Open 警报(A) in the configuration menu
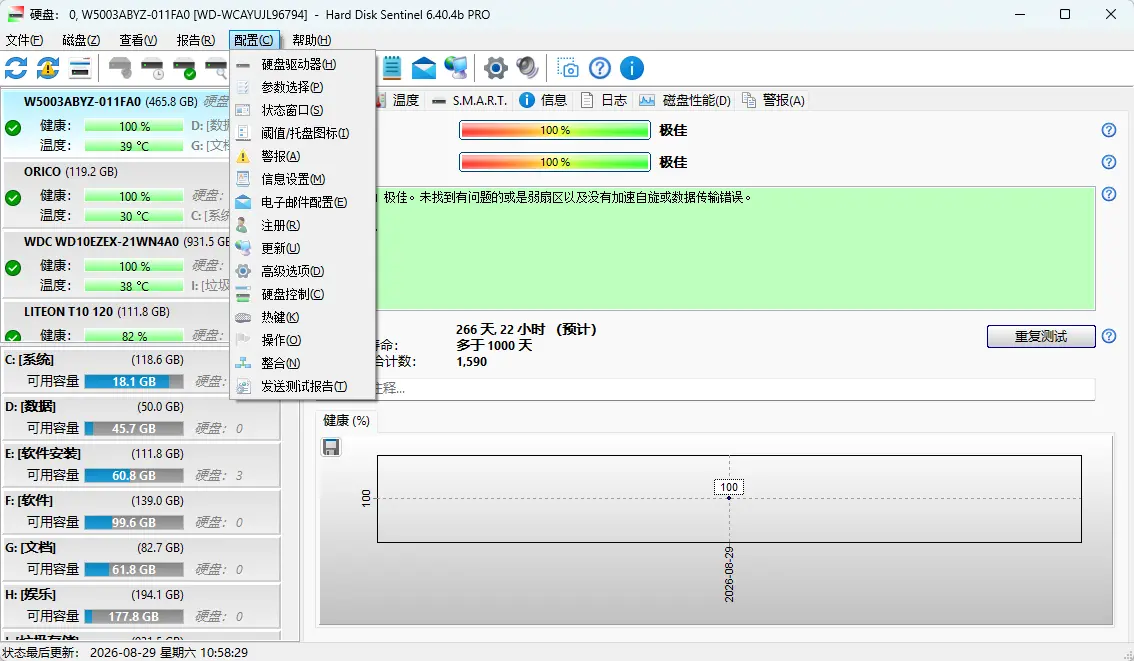This screenshot has height=661, width=1134. (x=303, y=156)
